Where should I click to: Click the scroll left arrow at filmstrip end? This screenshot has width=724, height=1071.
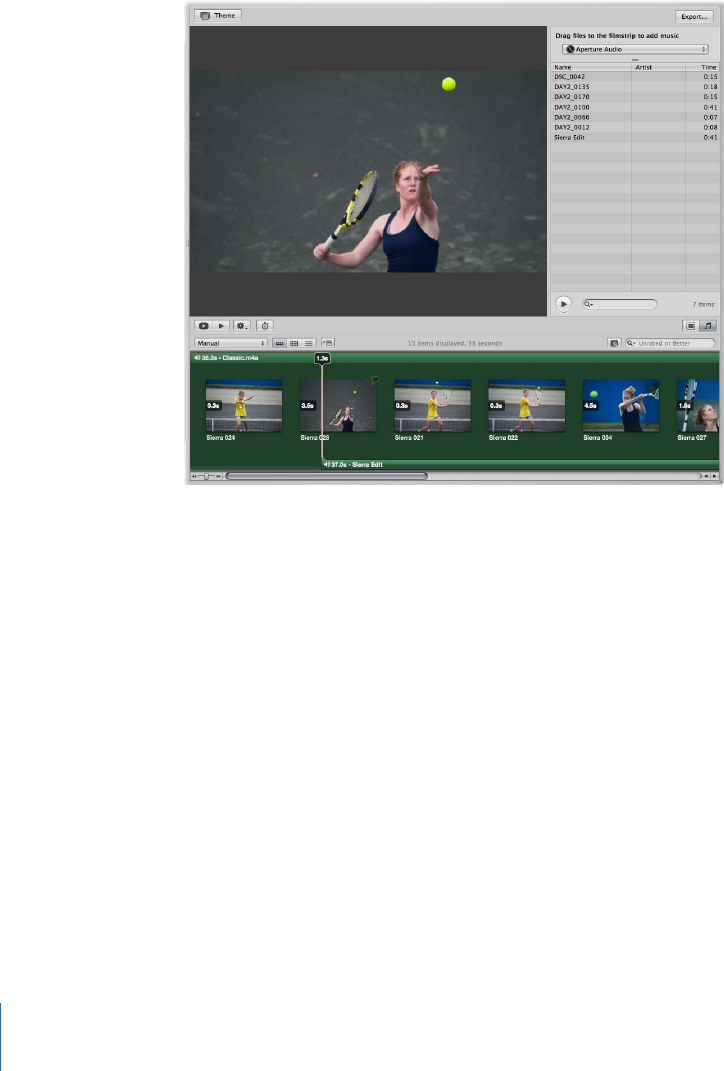[706, 476]
